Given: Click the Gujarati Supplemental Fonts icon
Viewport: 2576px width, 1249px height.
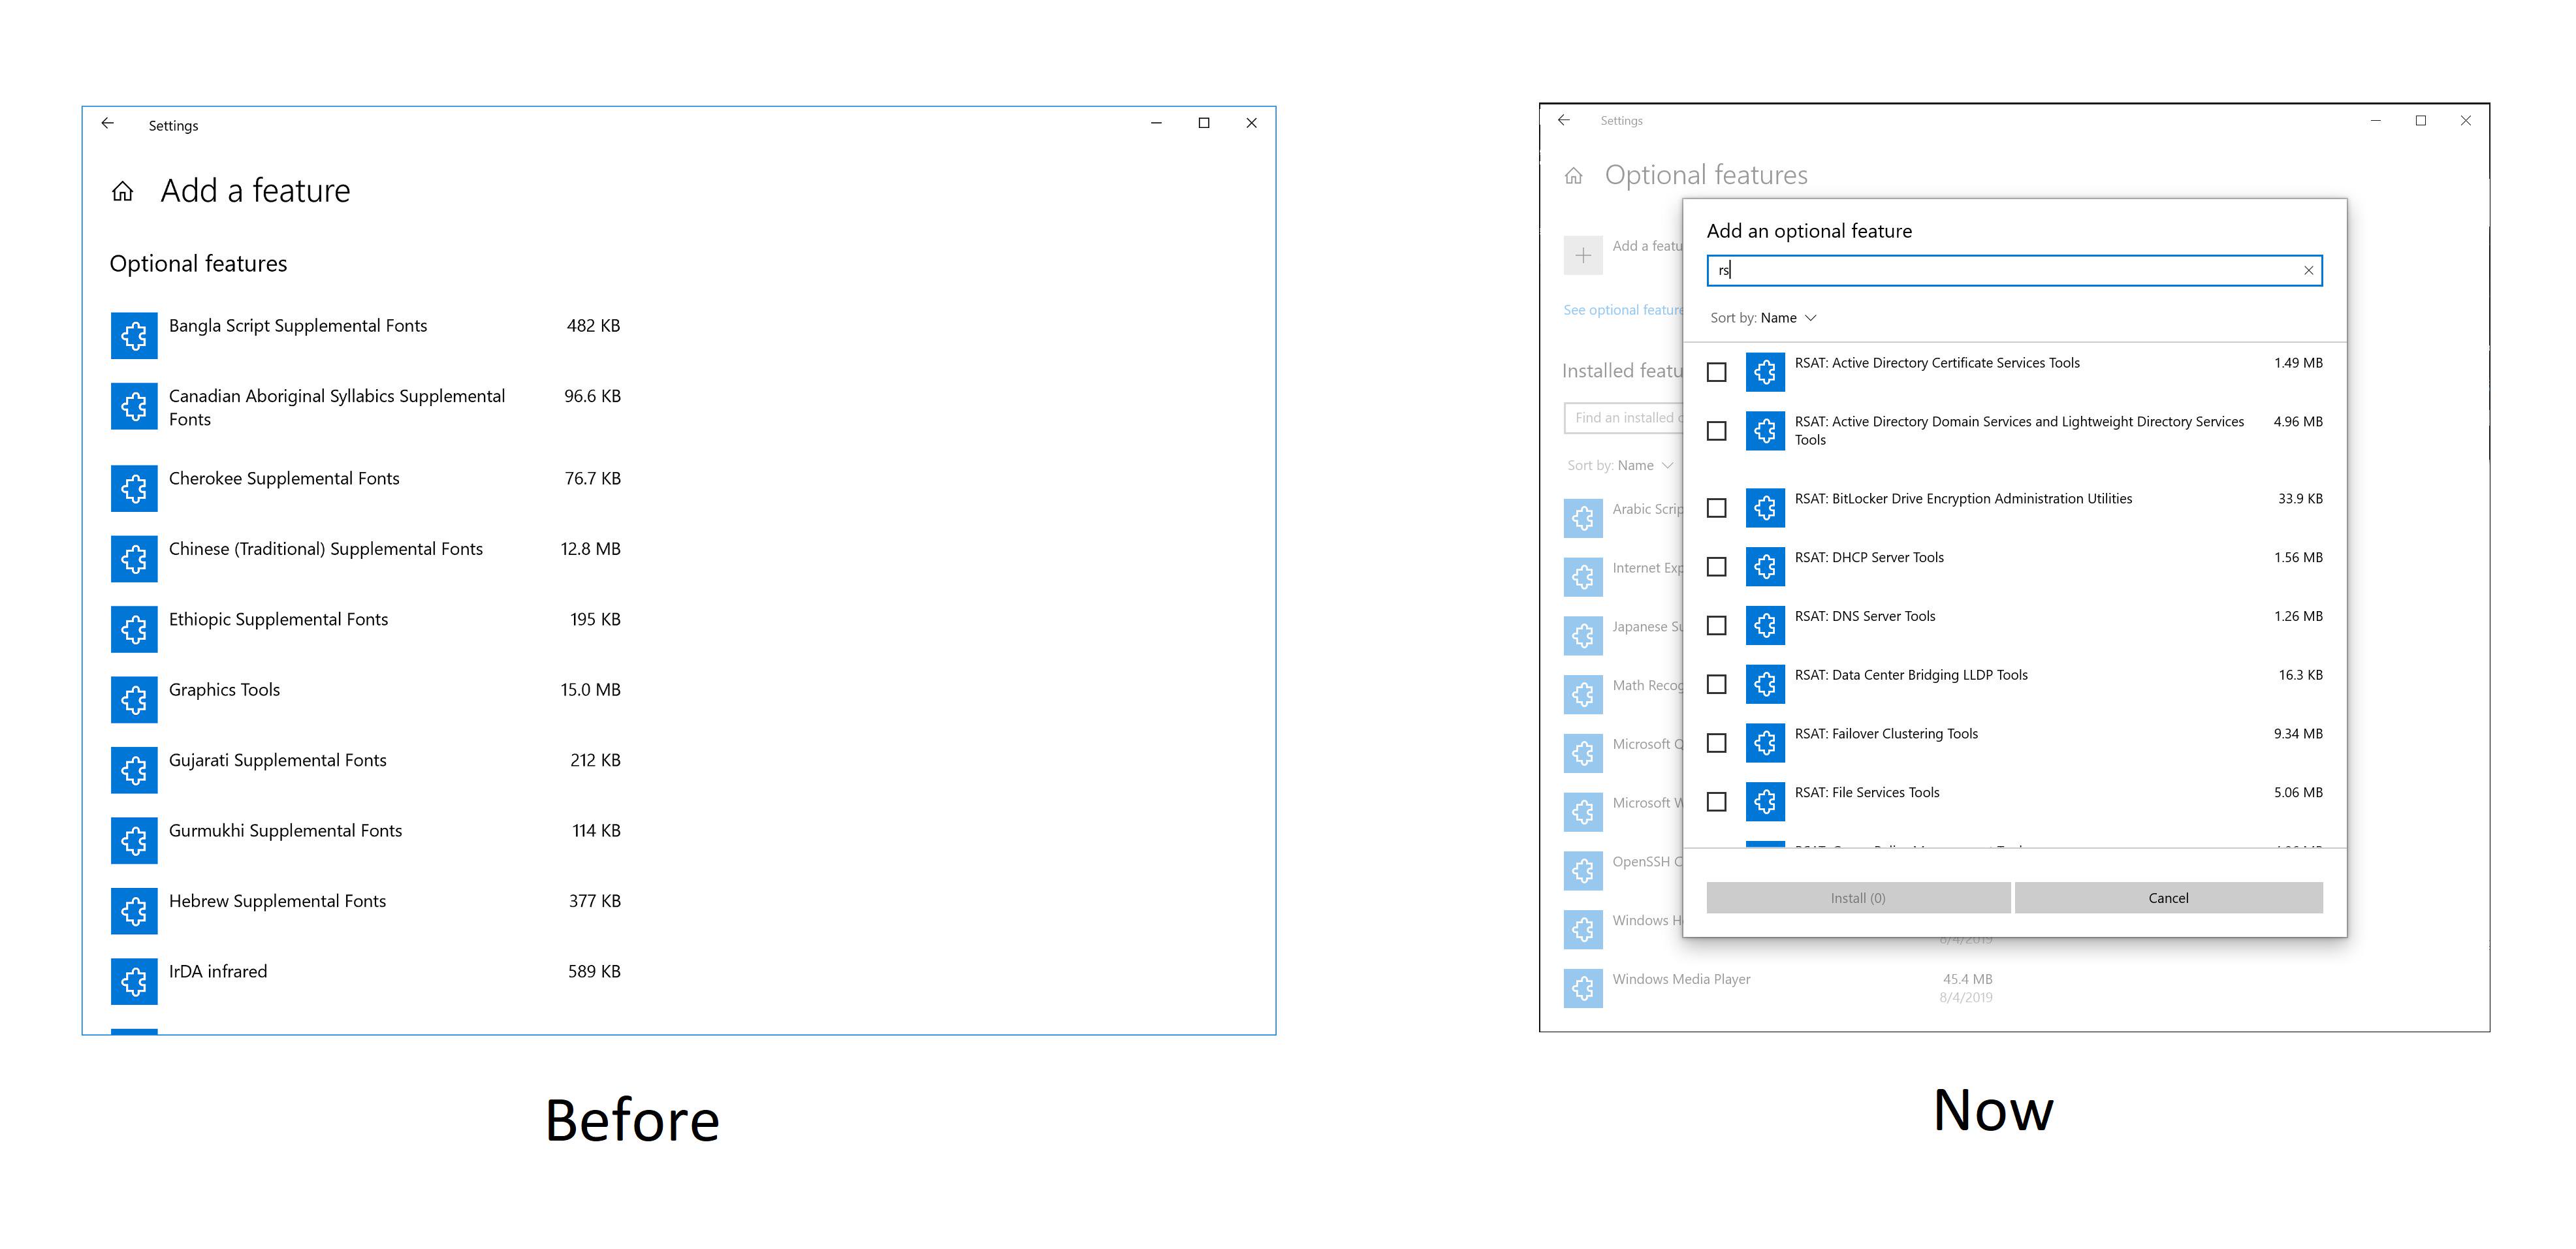Looking at the screenshot, I should coord(134,770).
